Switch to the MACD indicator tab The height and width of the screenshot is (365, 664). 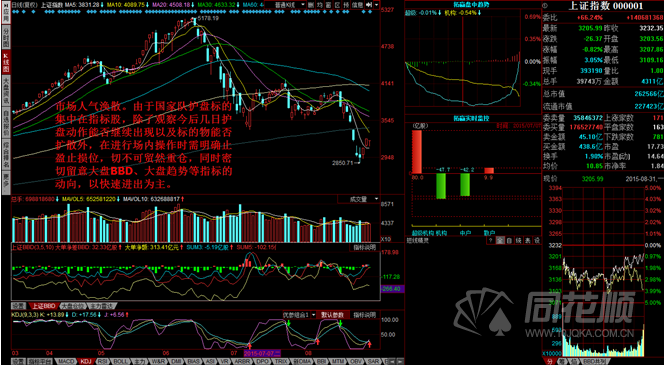(x=65, y=361)
